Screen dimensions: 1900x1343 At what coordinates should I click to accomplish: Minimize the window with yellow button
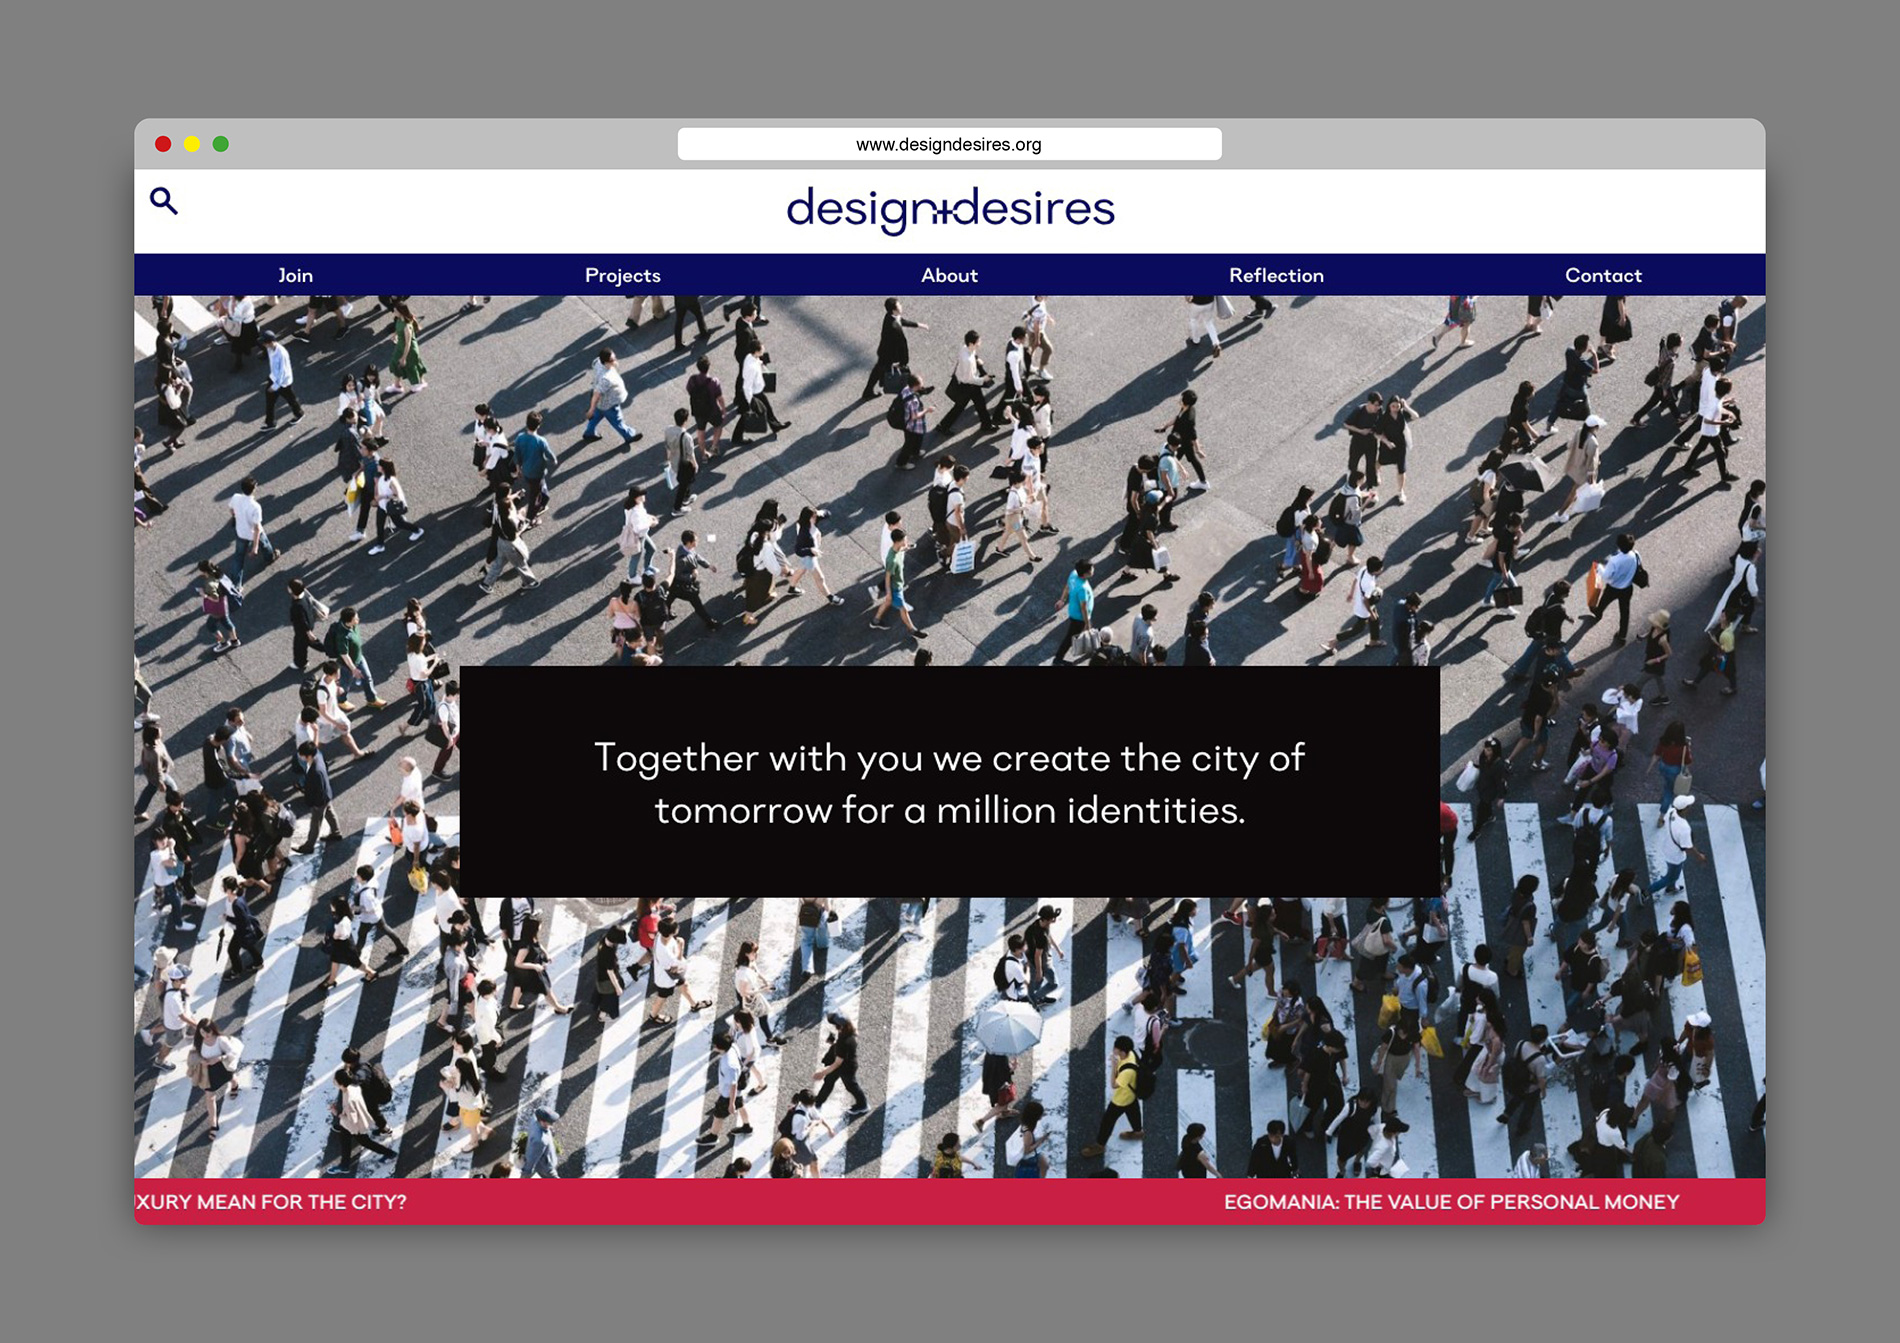(192, 144)
